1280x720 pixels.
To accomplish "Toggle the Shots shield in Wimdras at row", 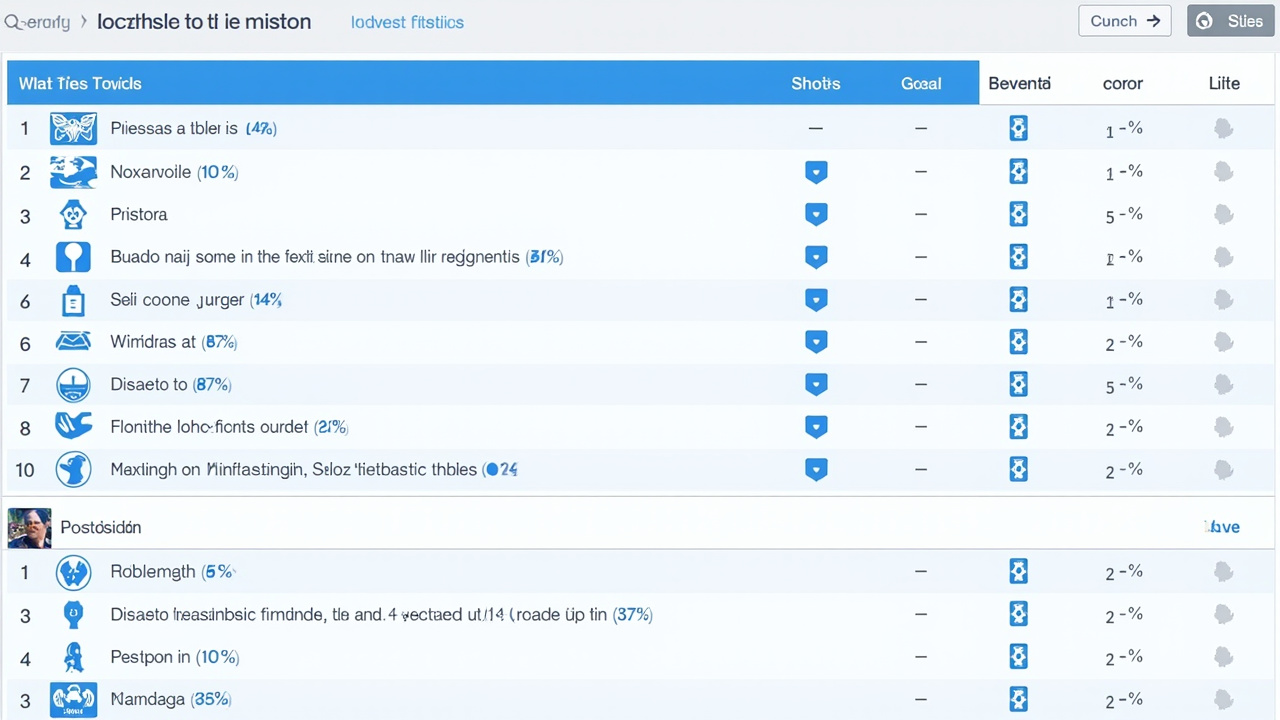I will pyautogui.click(x=816, y=342).
